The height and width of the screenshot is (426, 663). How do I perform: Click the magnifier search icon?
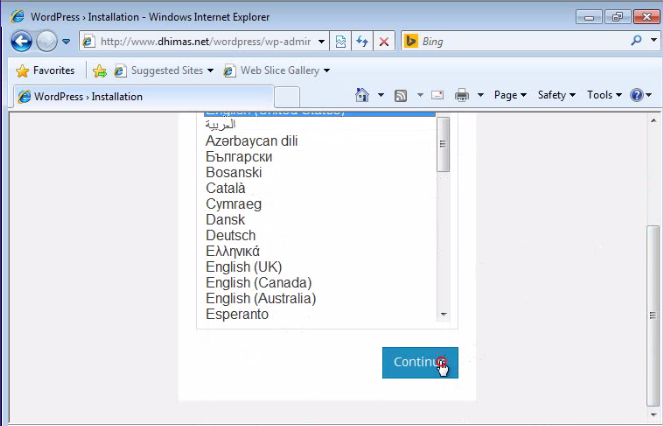point(636,41)
